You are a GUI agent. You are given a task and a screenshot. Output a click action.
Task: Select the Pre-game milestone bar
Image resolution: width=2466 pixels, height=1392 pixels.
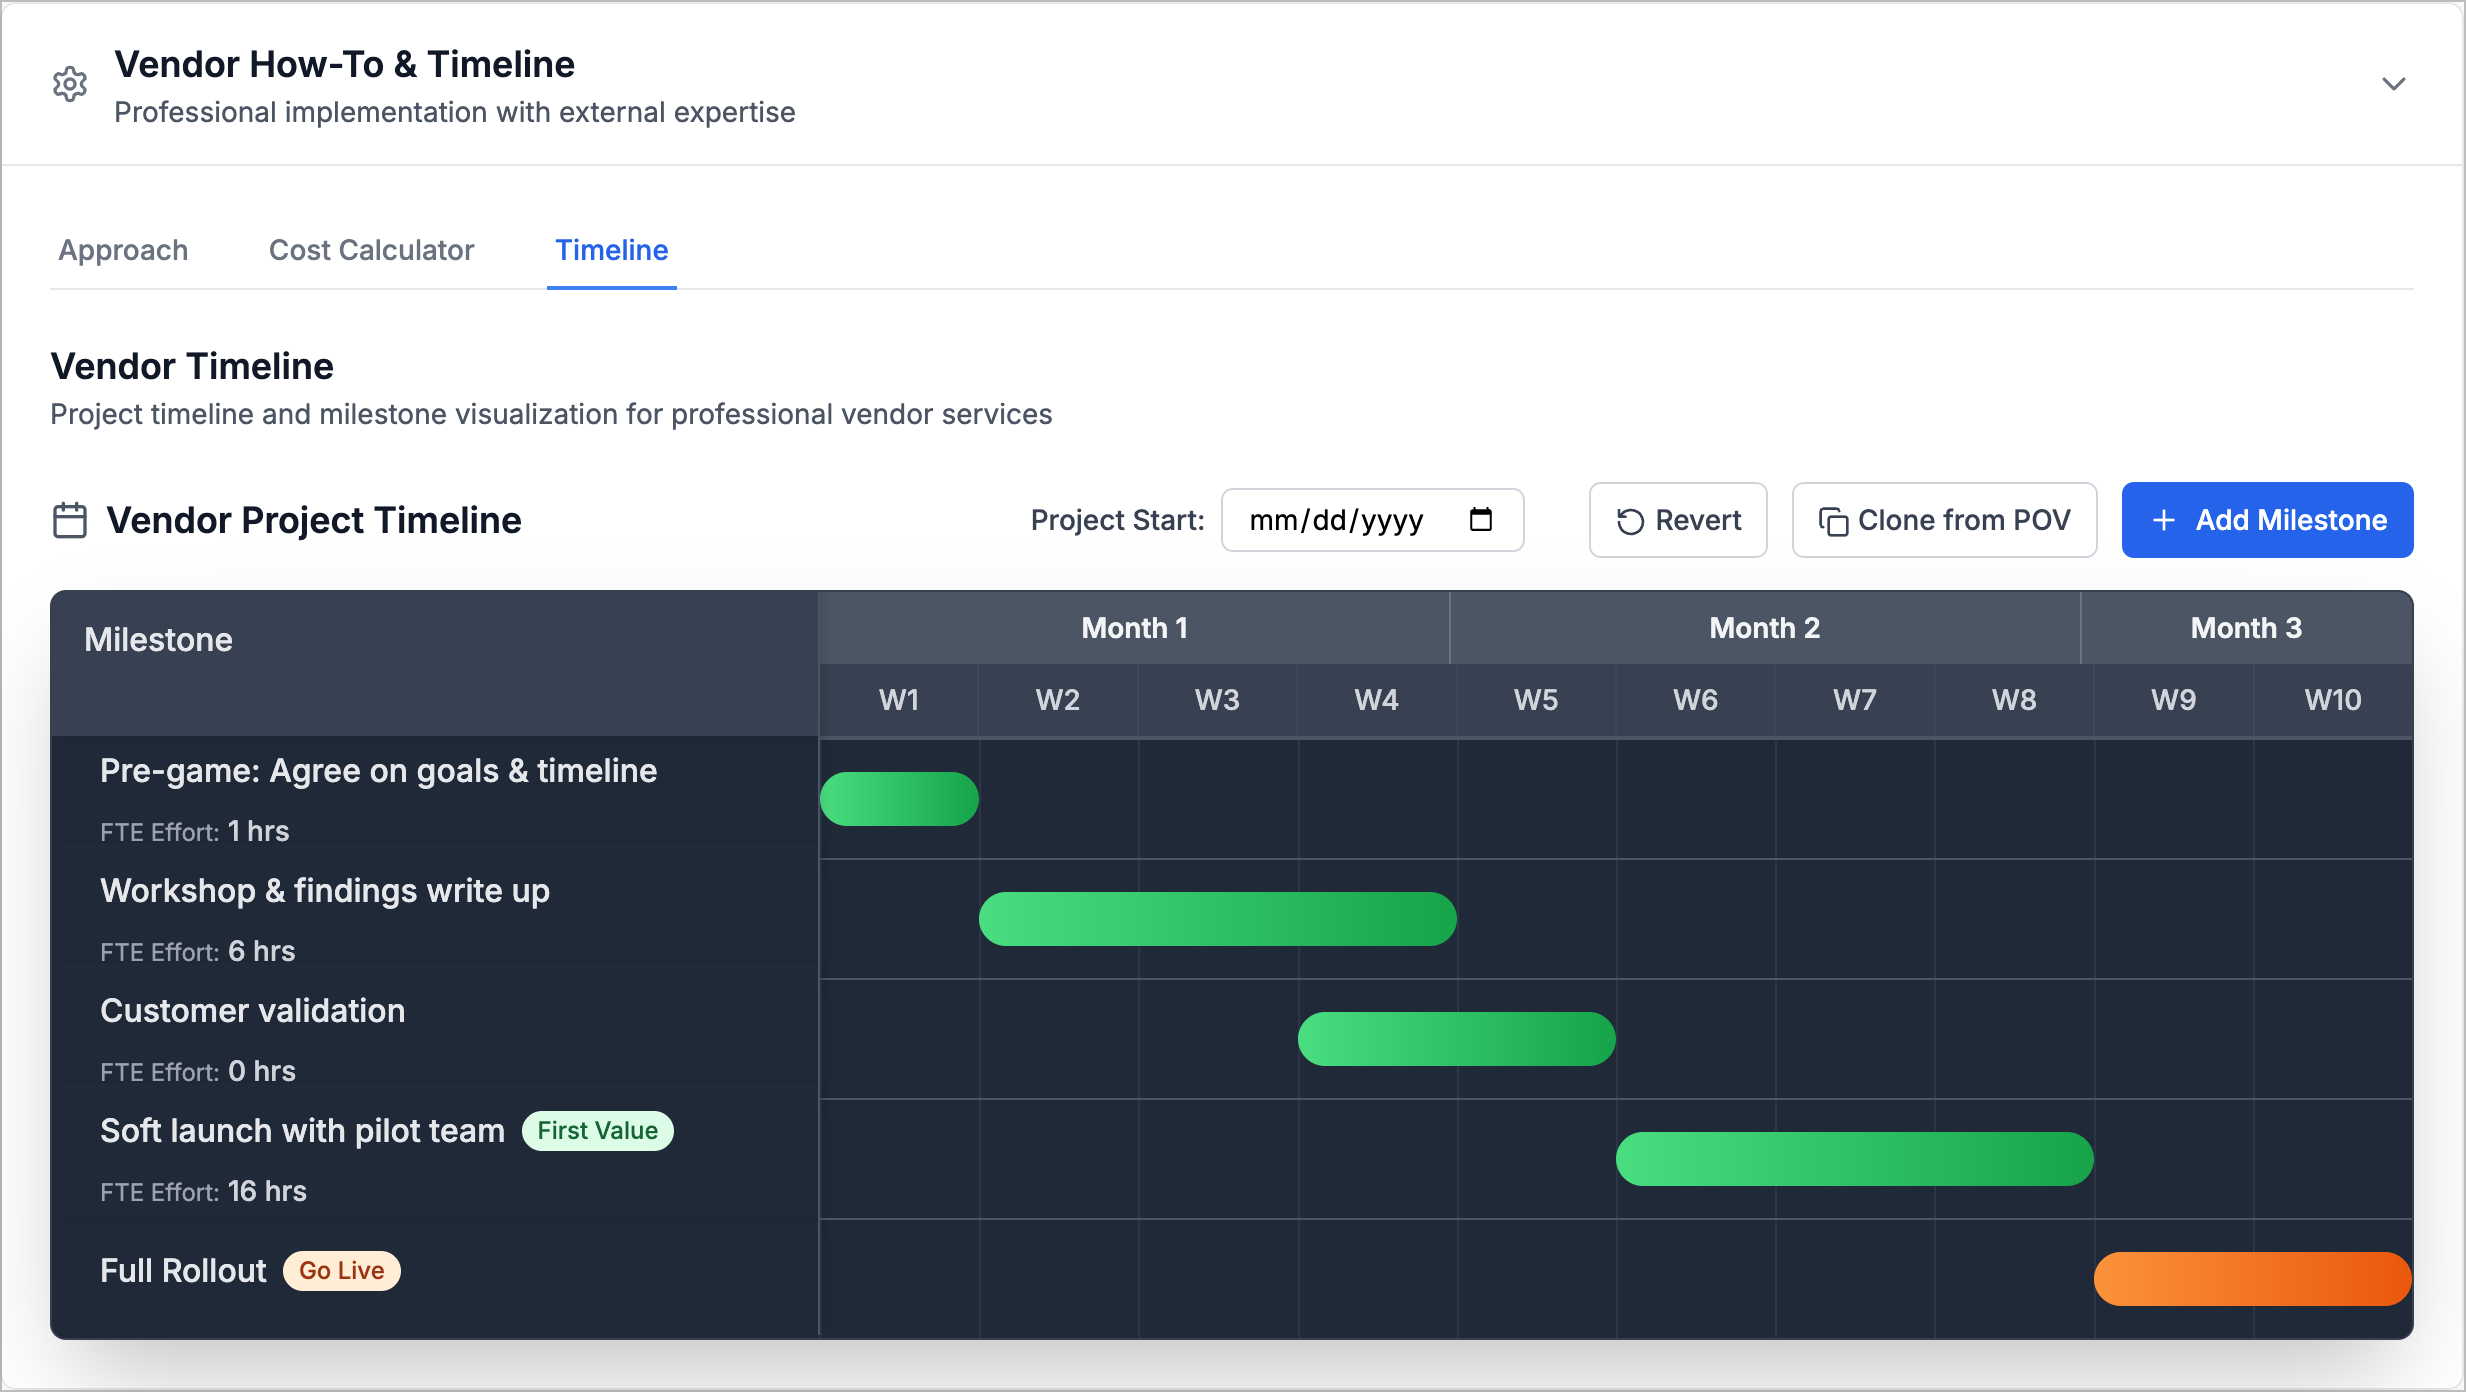coord(898,798)
